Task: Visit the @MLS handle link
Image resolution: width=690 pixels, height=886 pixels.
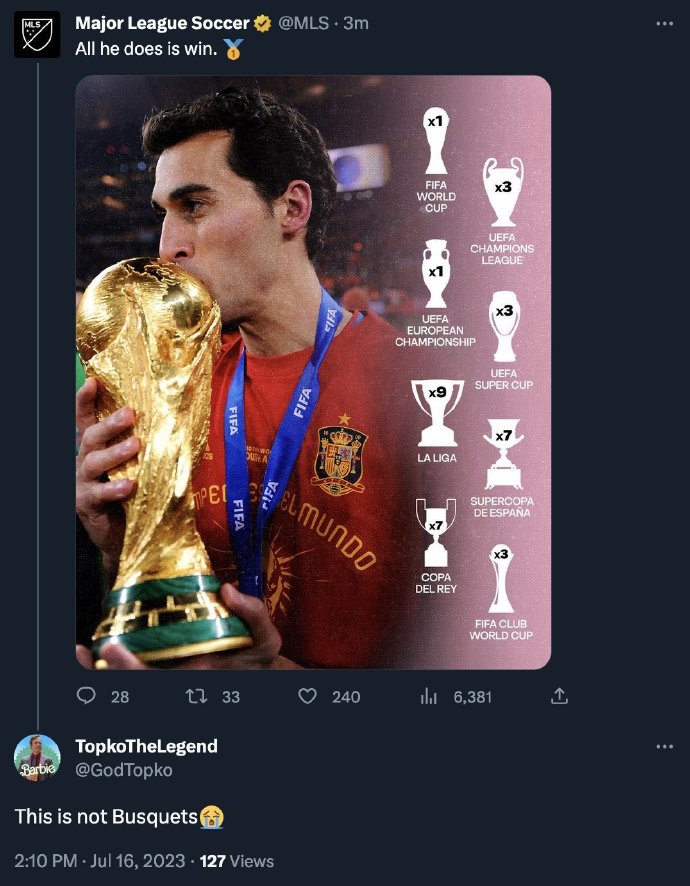Action: pos(303,23)
